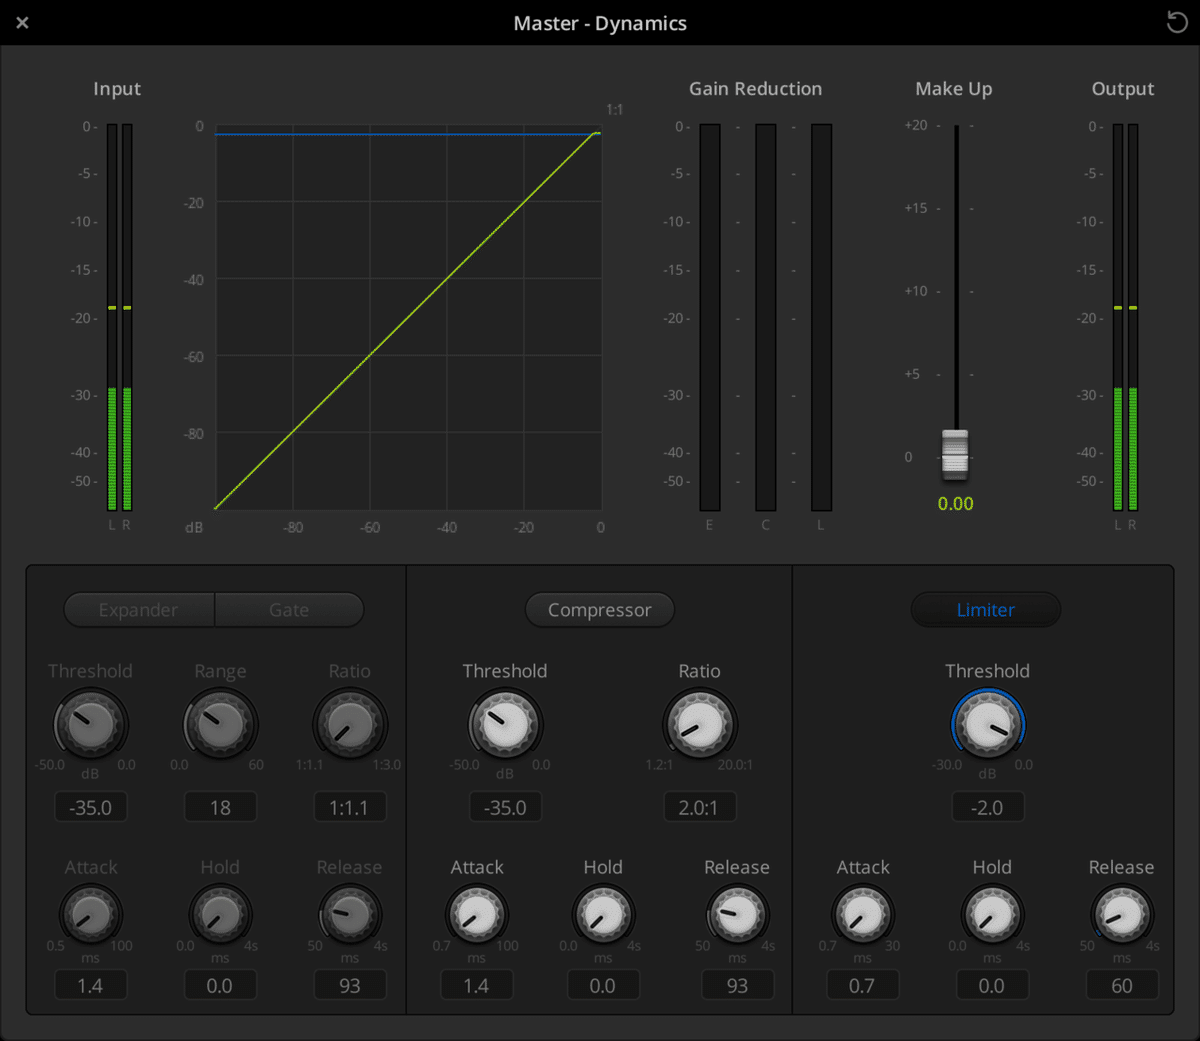The image size is (1200, 1041).
Task: Select Expander Ratio field showing 1:1.1
Action: click(x=350, y=807)
